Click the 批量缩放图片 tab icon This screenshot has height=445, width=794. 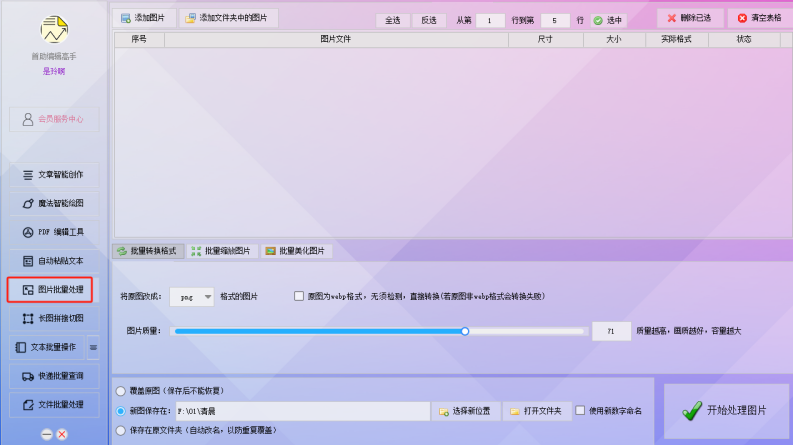[x=196, y=251]
